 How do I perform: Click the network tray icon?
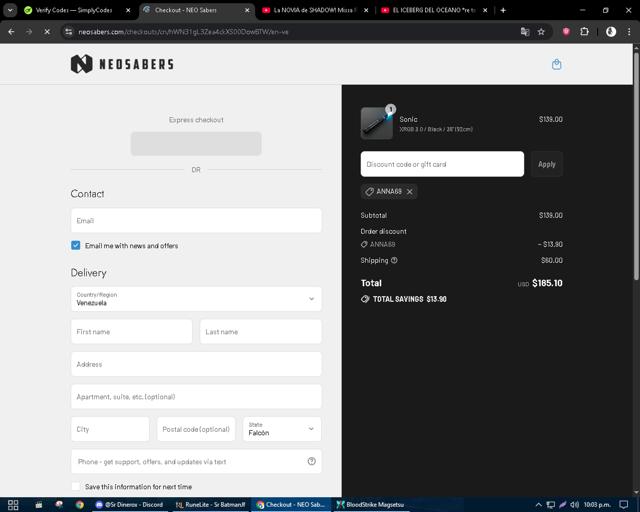coord(550,505)
